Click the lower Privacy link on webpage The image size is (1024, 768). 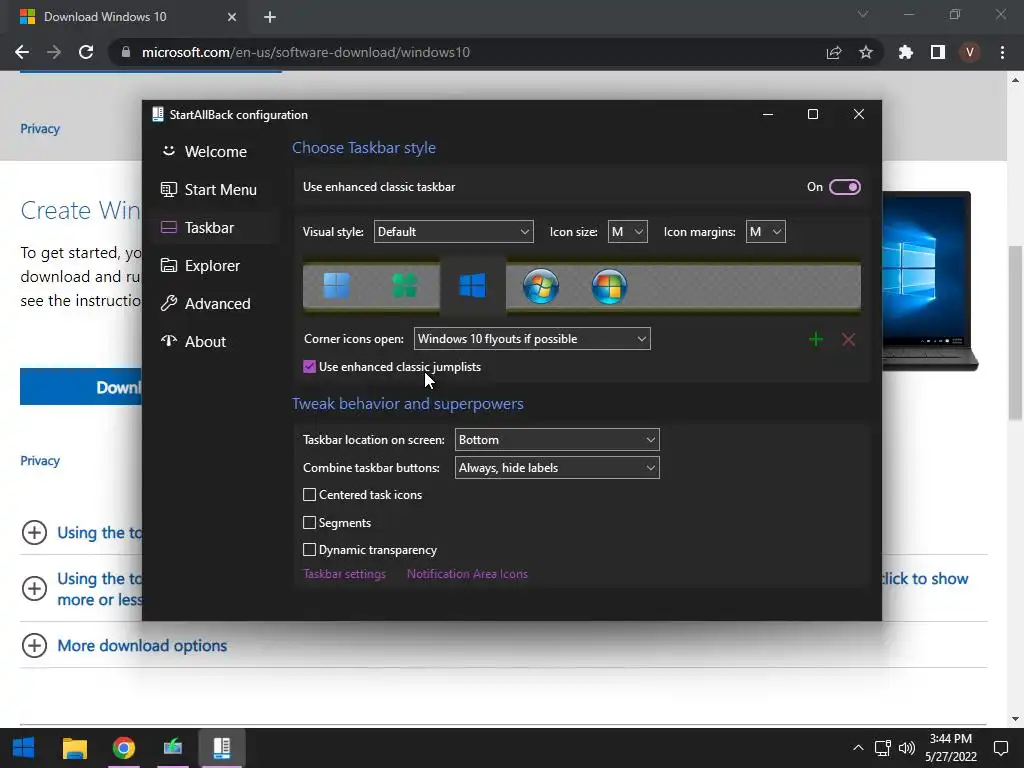point(40,460)
